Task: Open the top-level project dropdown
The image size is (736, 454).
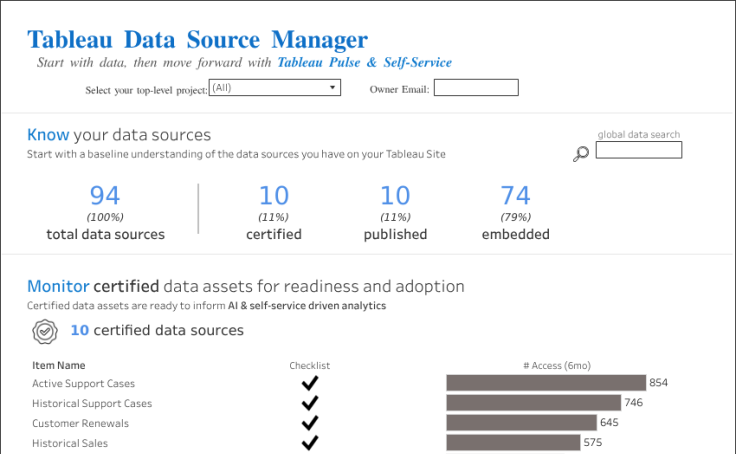Action: tap(274, 88)
